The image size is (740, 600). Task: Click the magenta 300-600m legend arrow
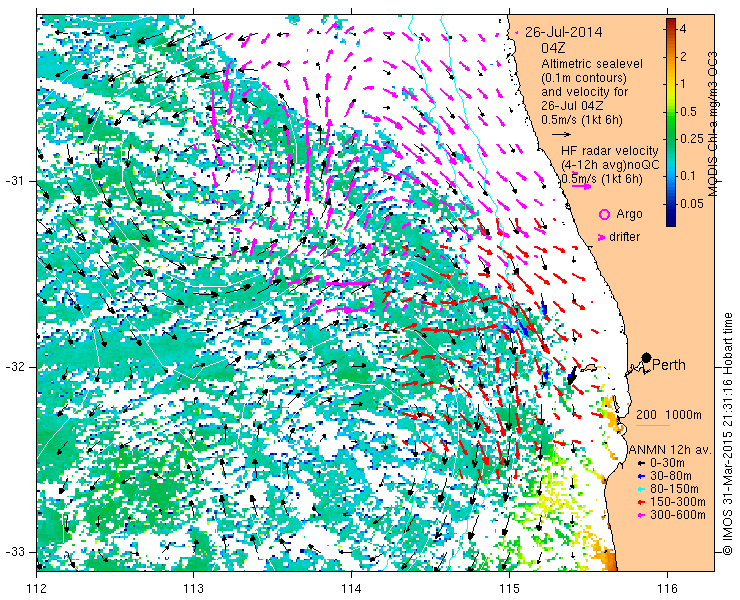tap(640, 515)
